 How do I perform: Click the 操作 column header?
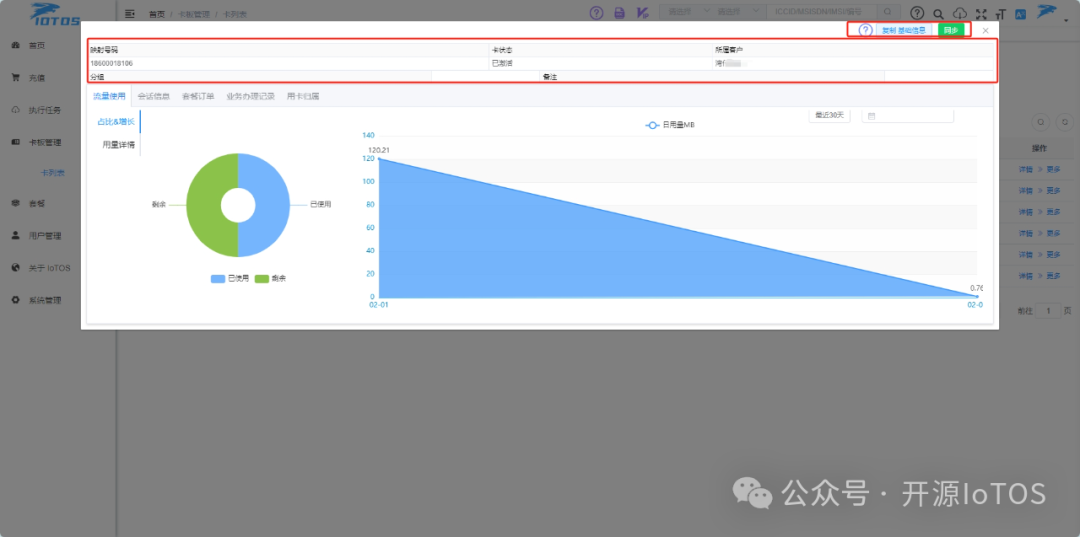[x=1039, y=148]
